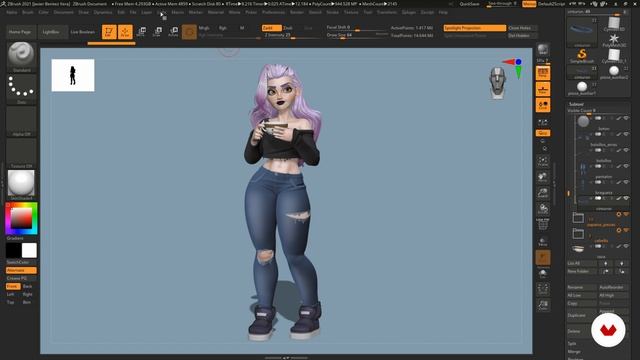Adjust the Draw Size slider

(357, 35)
